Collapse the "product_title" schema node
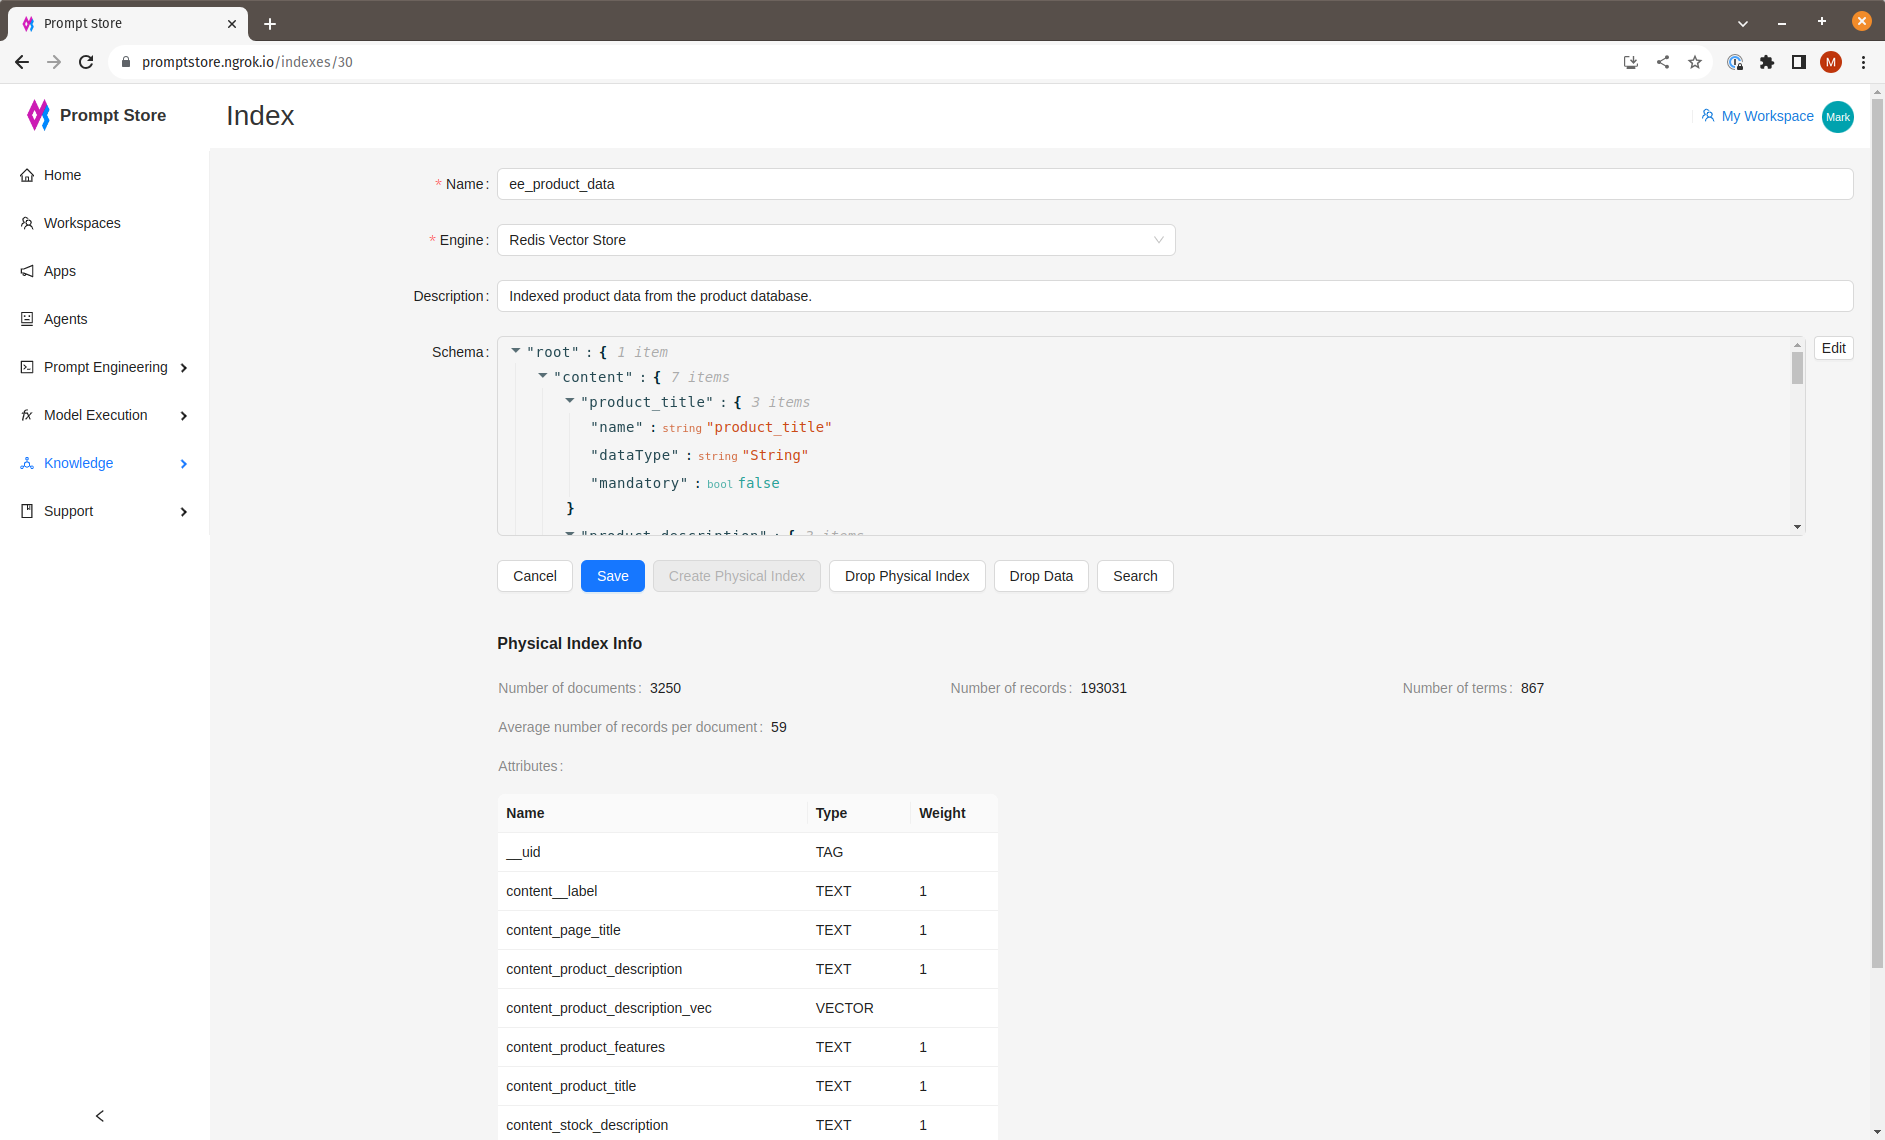Image resolution: width=1885 pixels, height=1140 pixels. [570, 401]
